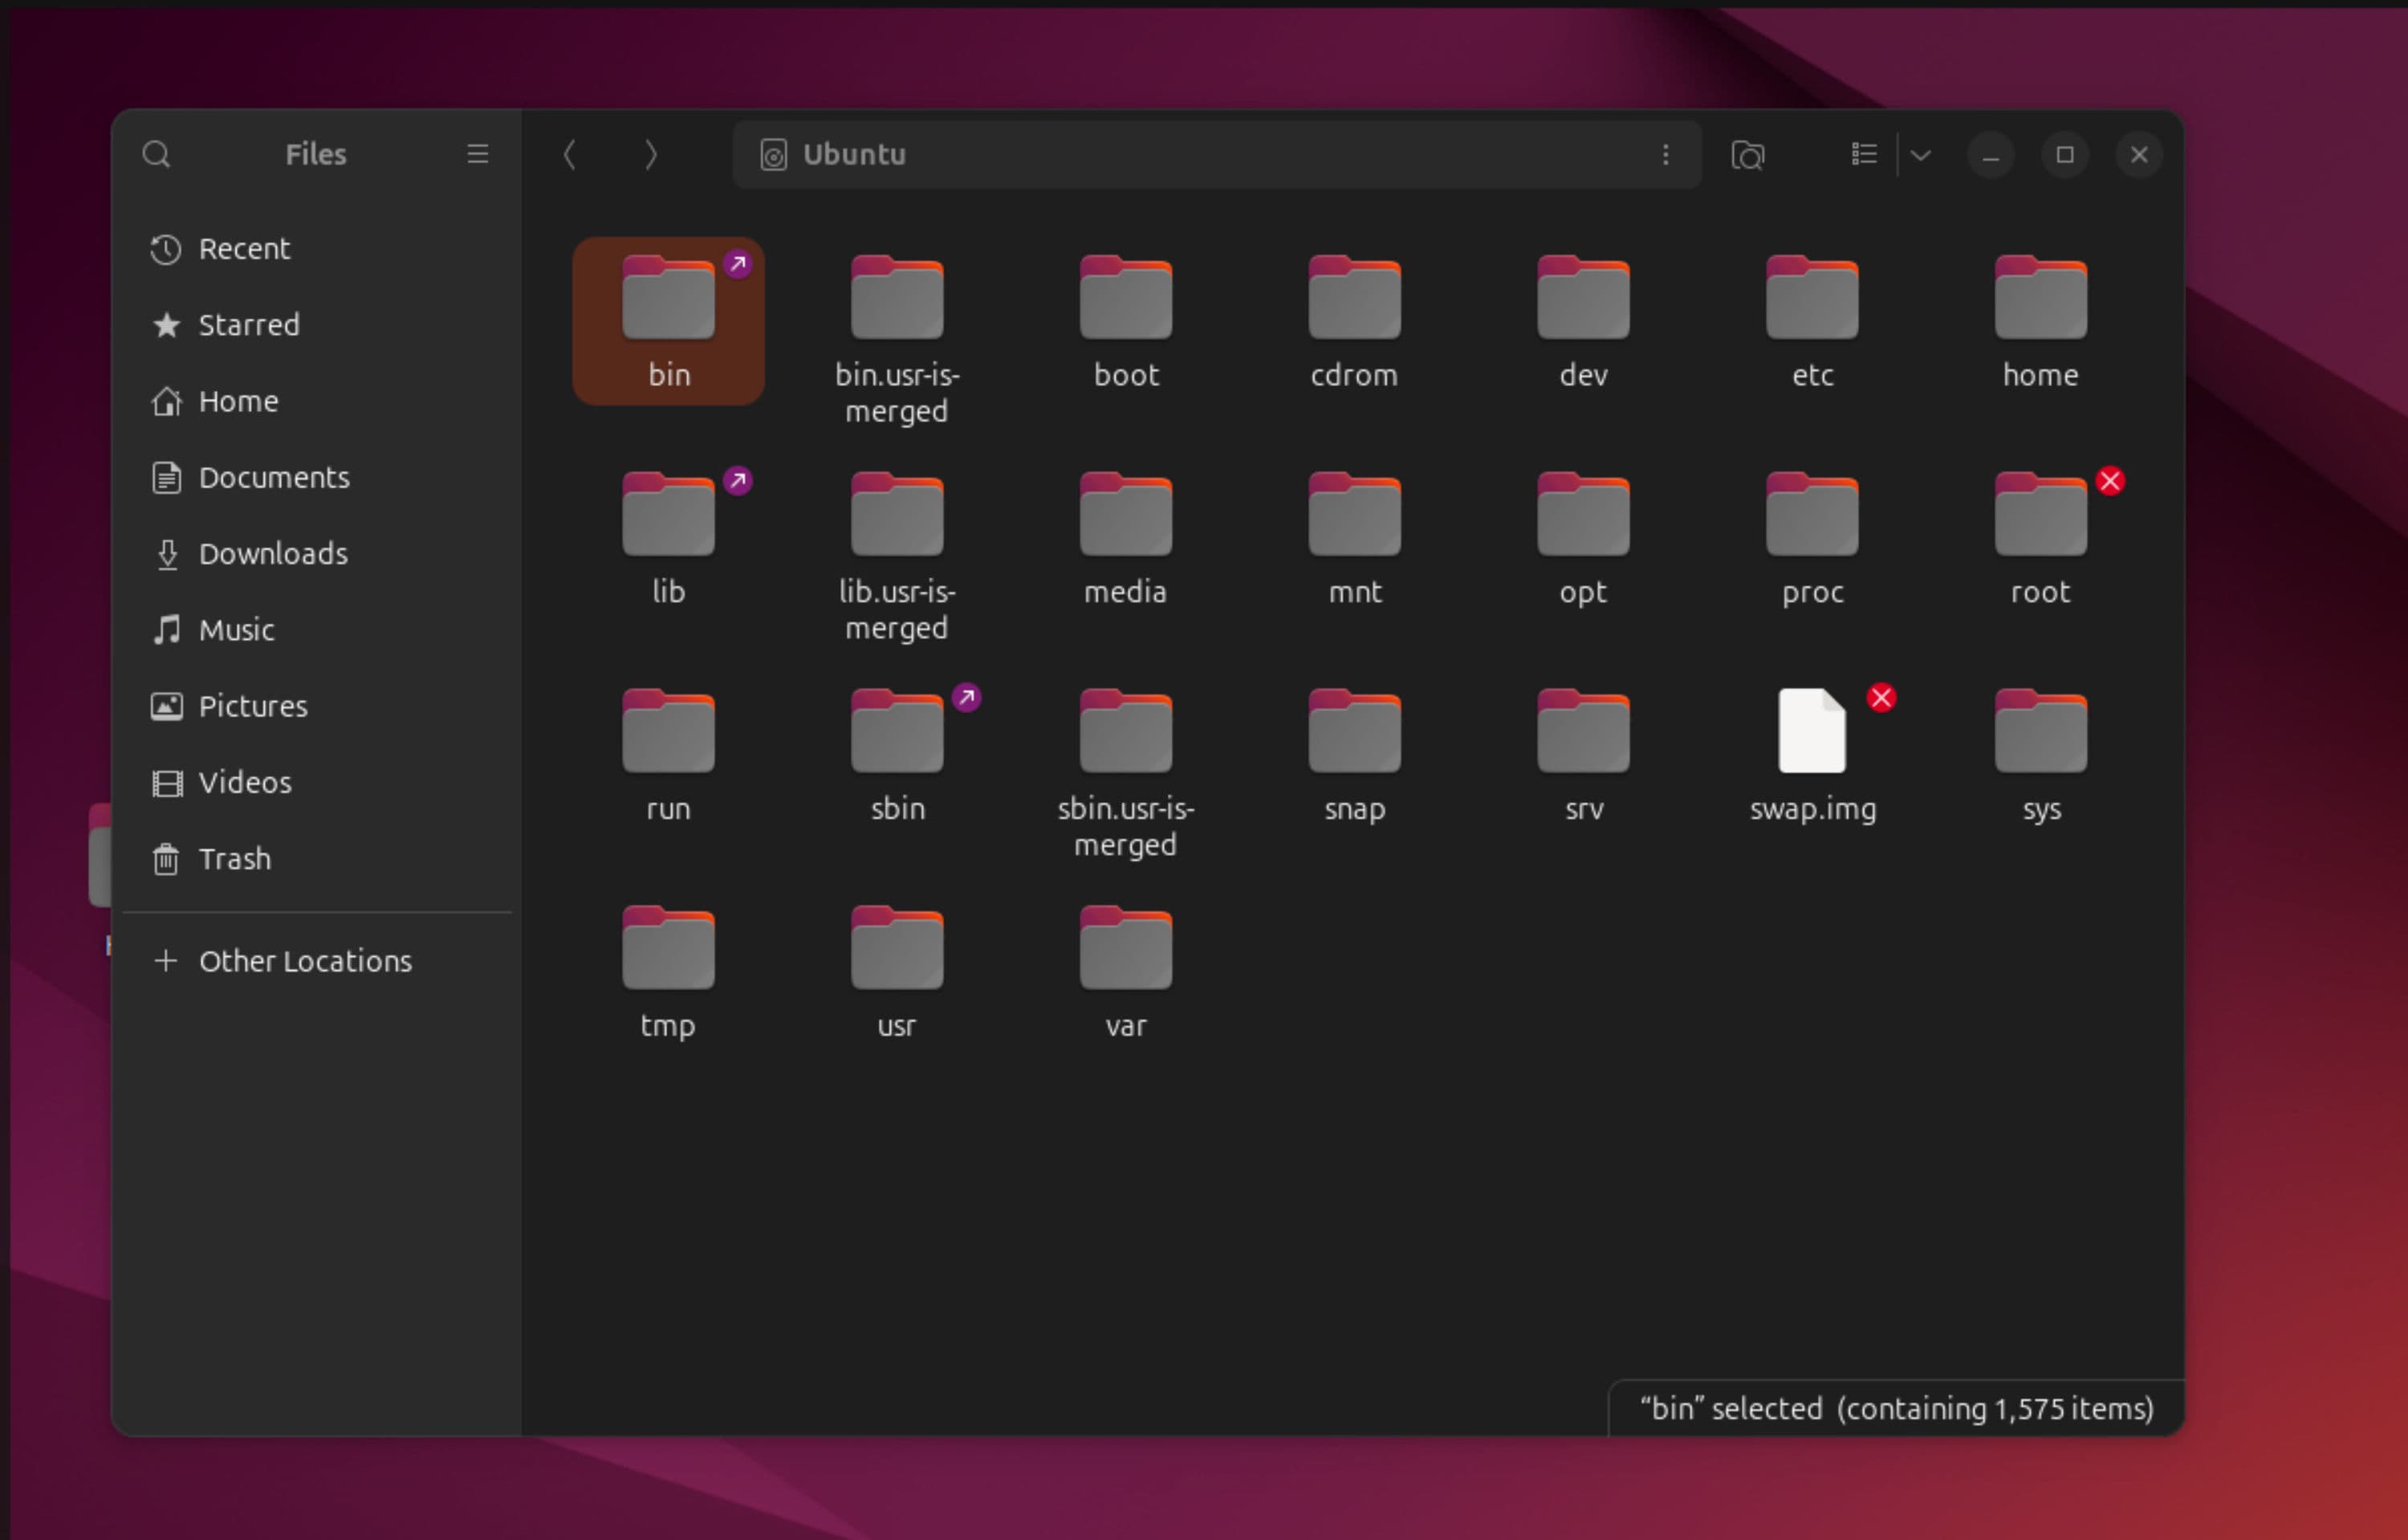2408x1540 pixels.
Task: Open Trash from the sidebar
Action: pos(234,859)
